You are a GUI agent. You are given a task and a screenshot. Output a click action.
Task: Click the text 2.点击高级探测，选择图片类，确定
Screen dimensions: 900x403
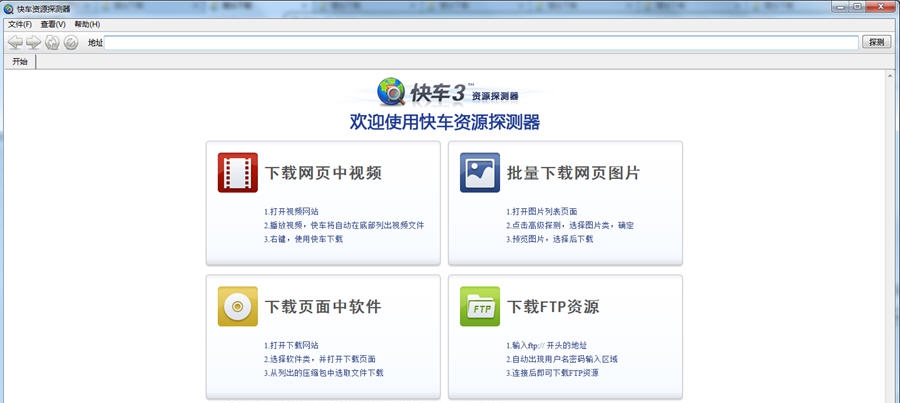click(569, 225)
